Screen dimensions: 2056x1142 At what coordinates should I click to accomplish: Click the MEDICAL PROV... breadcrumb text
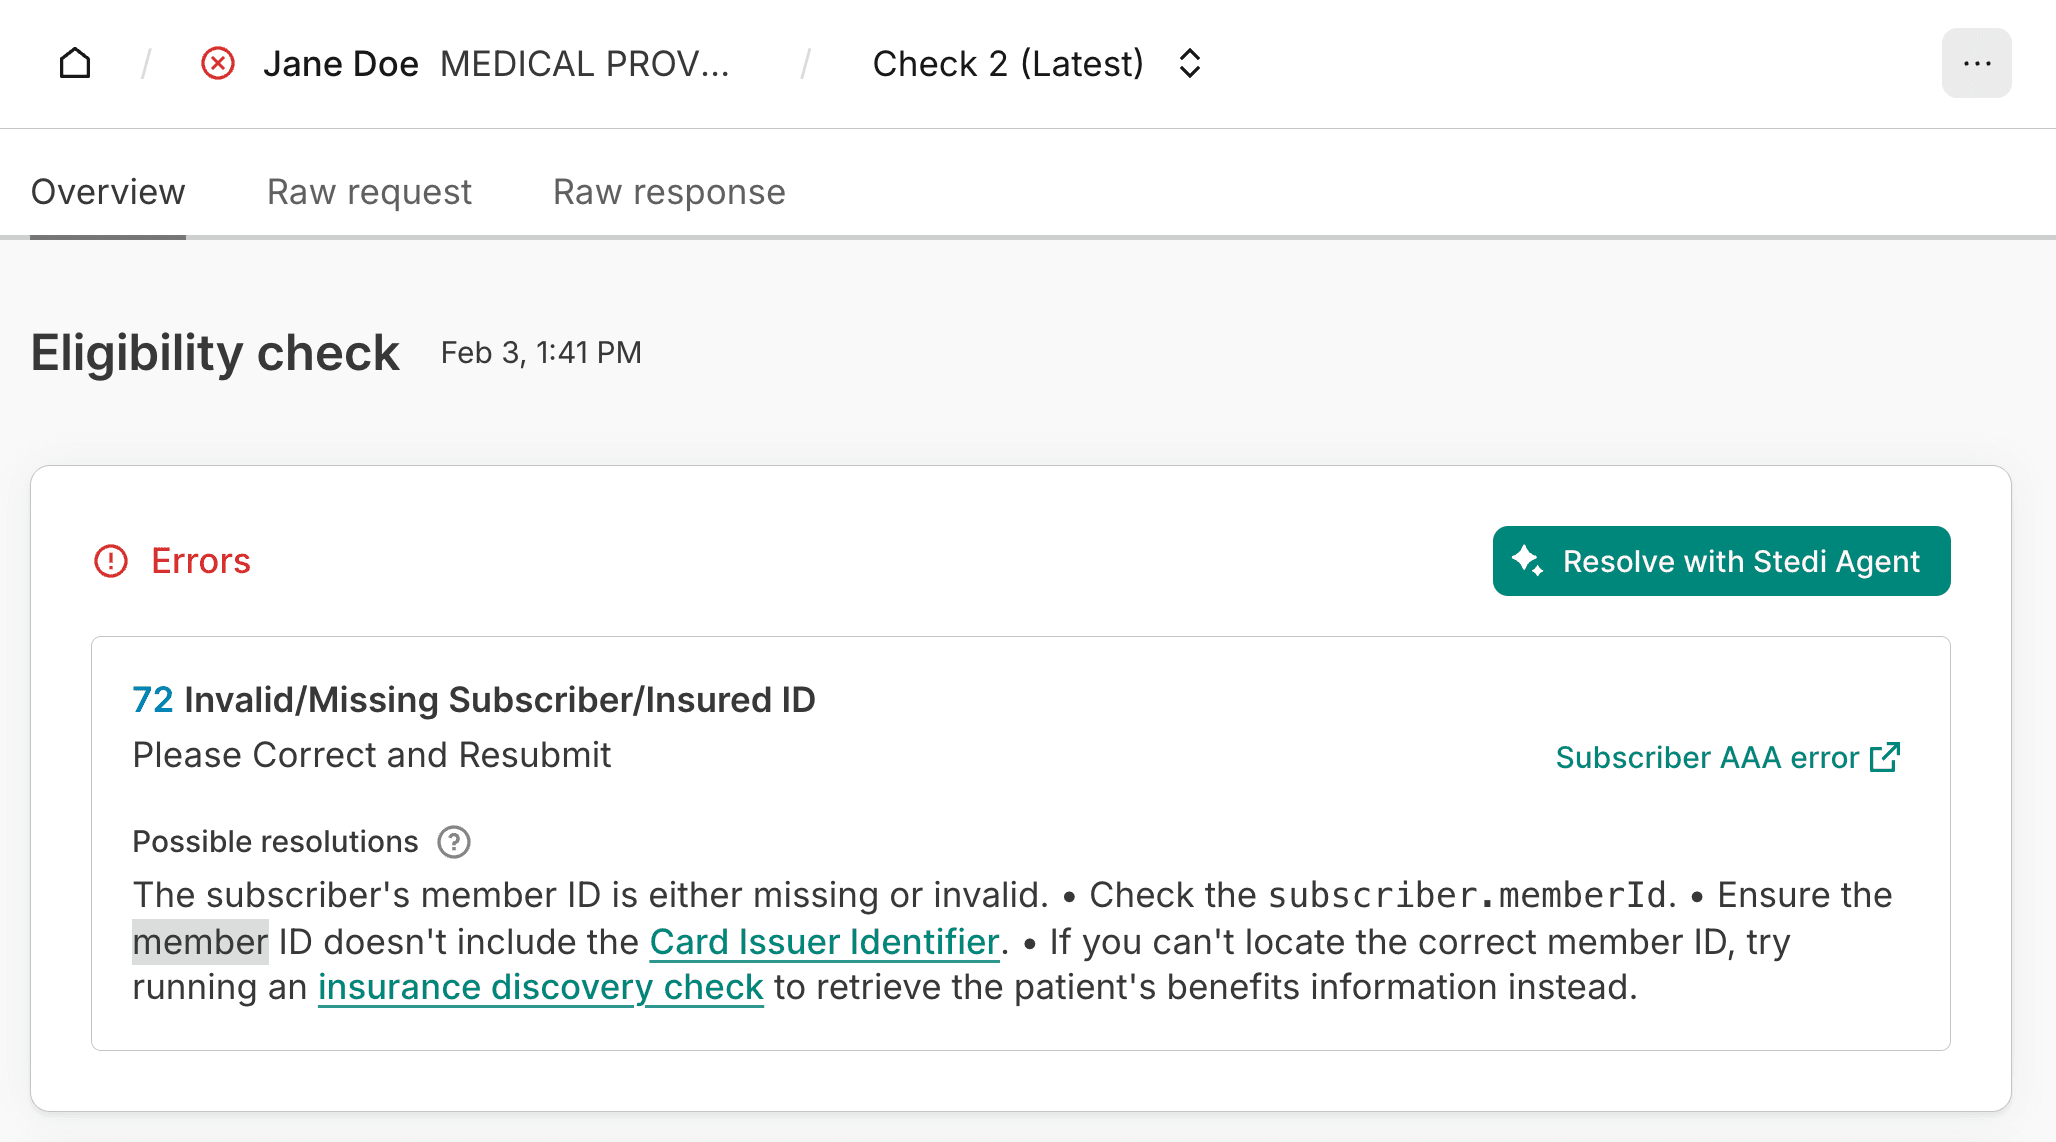pos(584,64)
